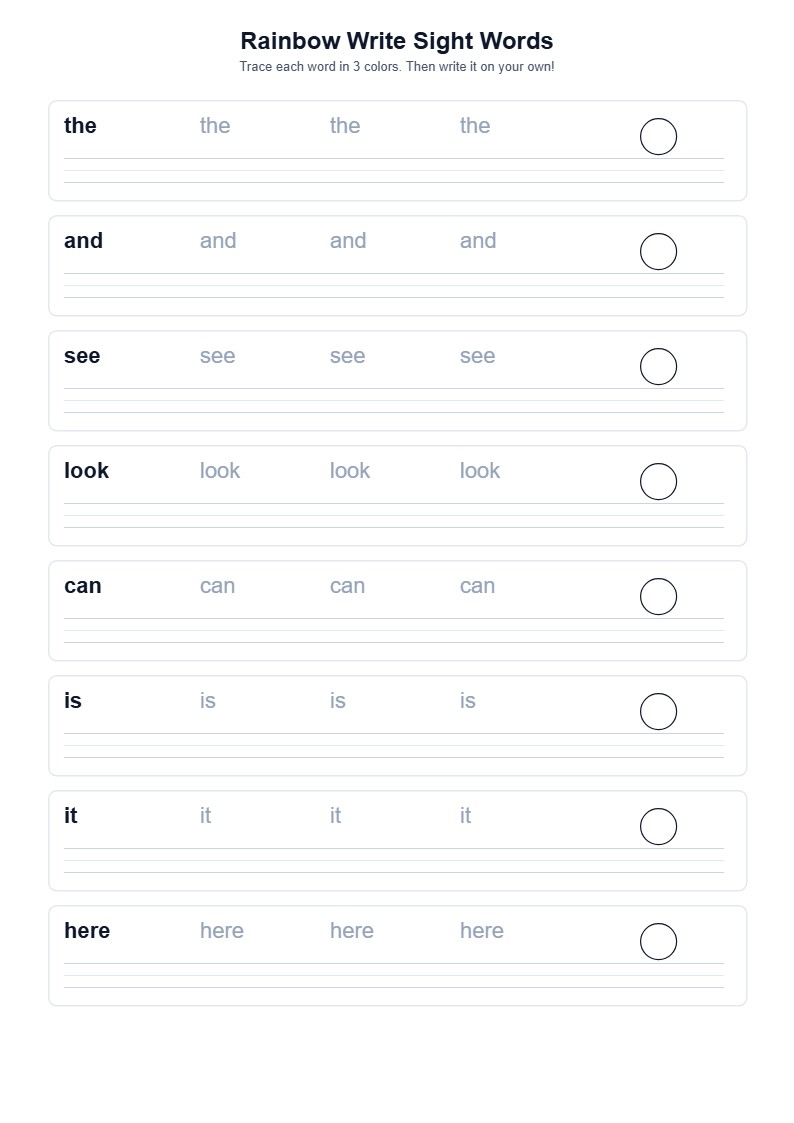The image size is (794, 1123).
Task: Mark the 'here' row completion circle
Action: (658, 941)
